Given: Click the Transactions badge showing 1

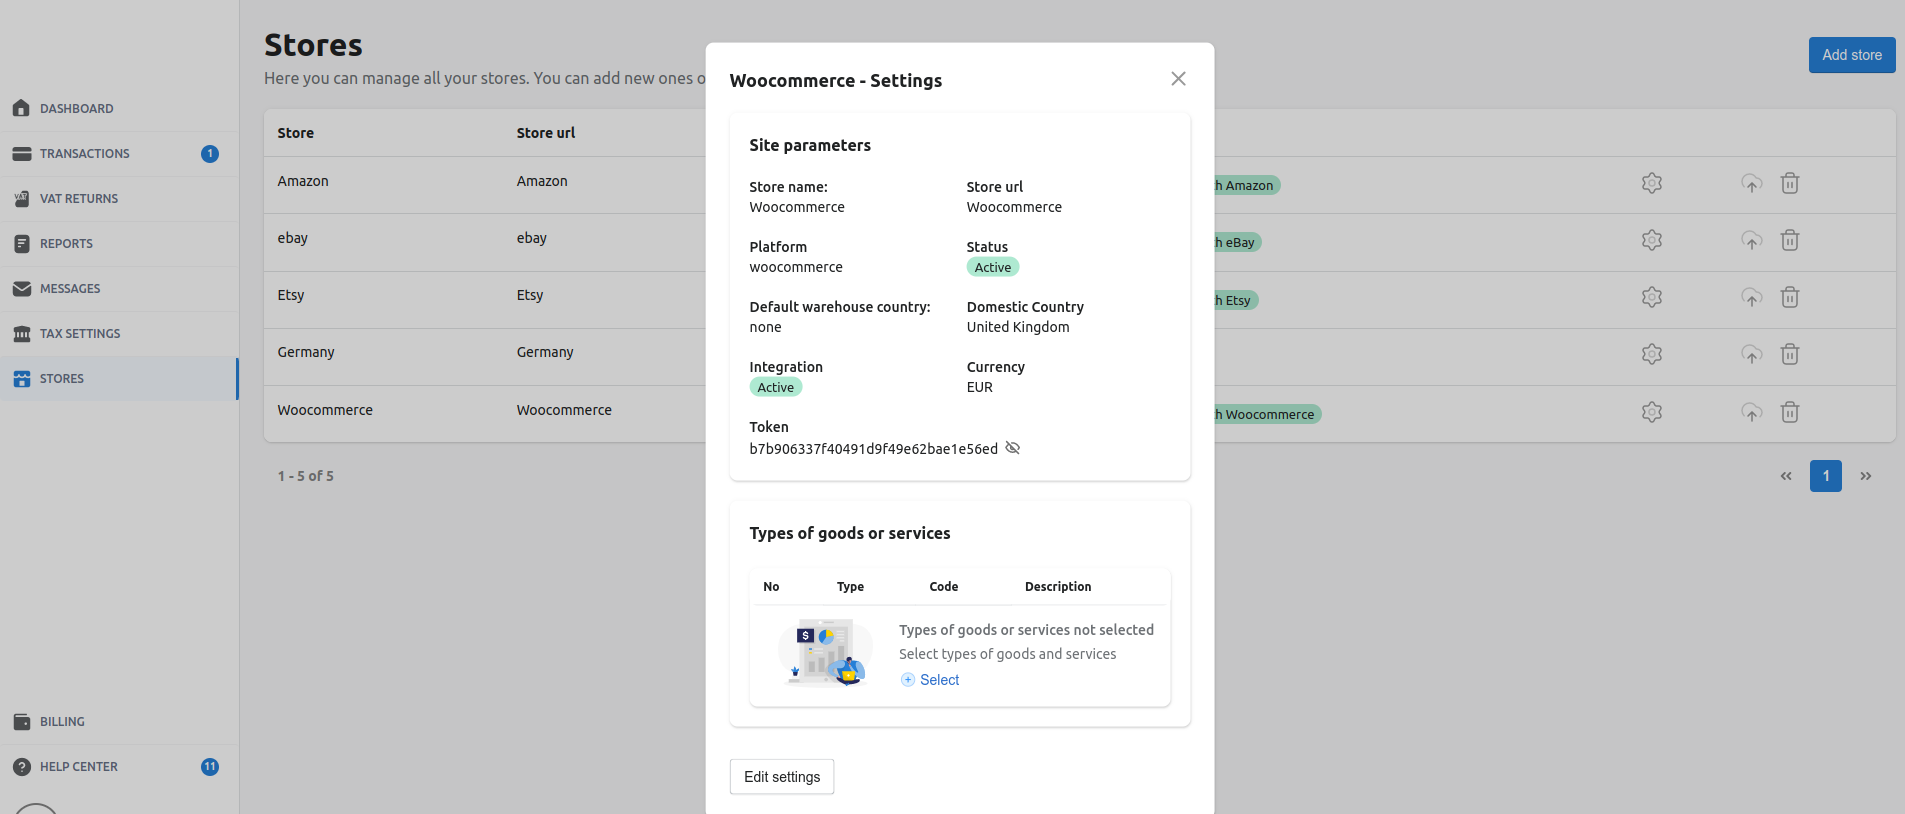Looking at the screenshot, I should coord(209,153).
